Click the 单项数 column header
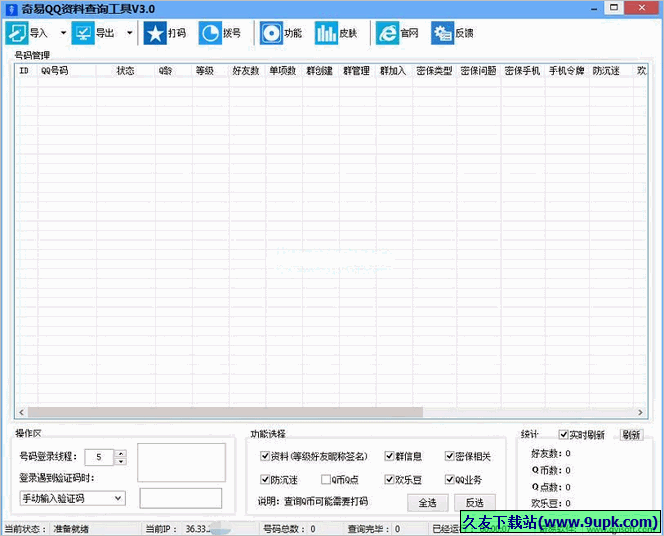 coord(282,71)
